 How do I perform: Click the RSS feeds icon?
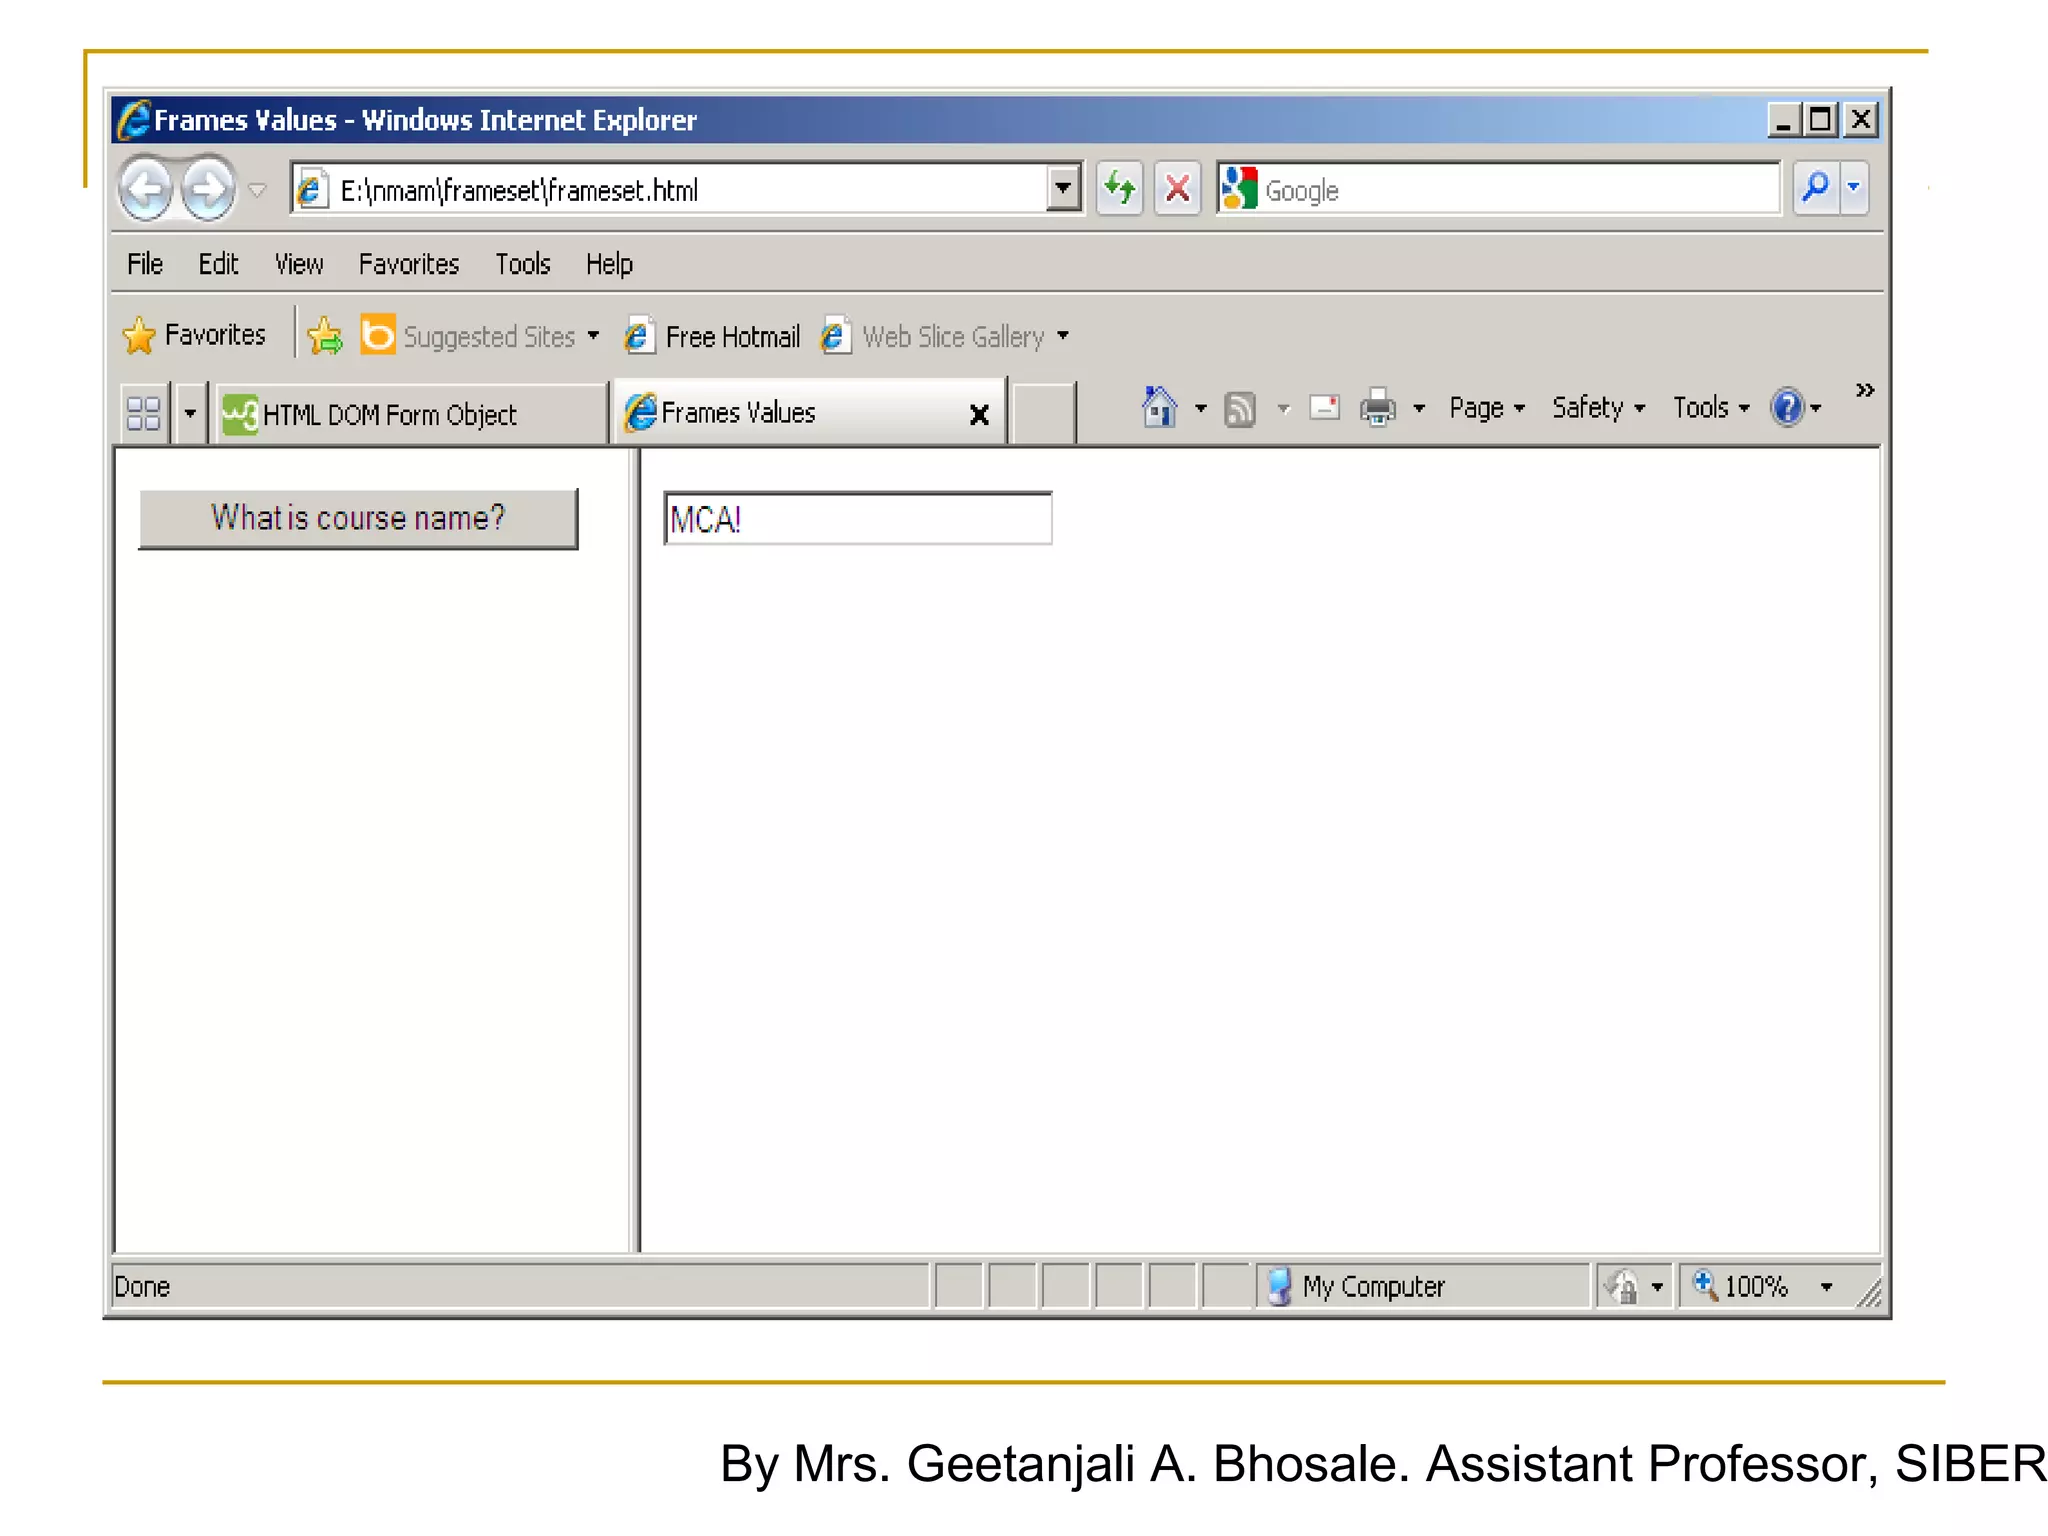tap(1240, 409)
